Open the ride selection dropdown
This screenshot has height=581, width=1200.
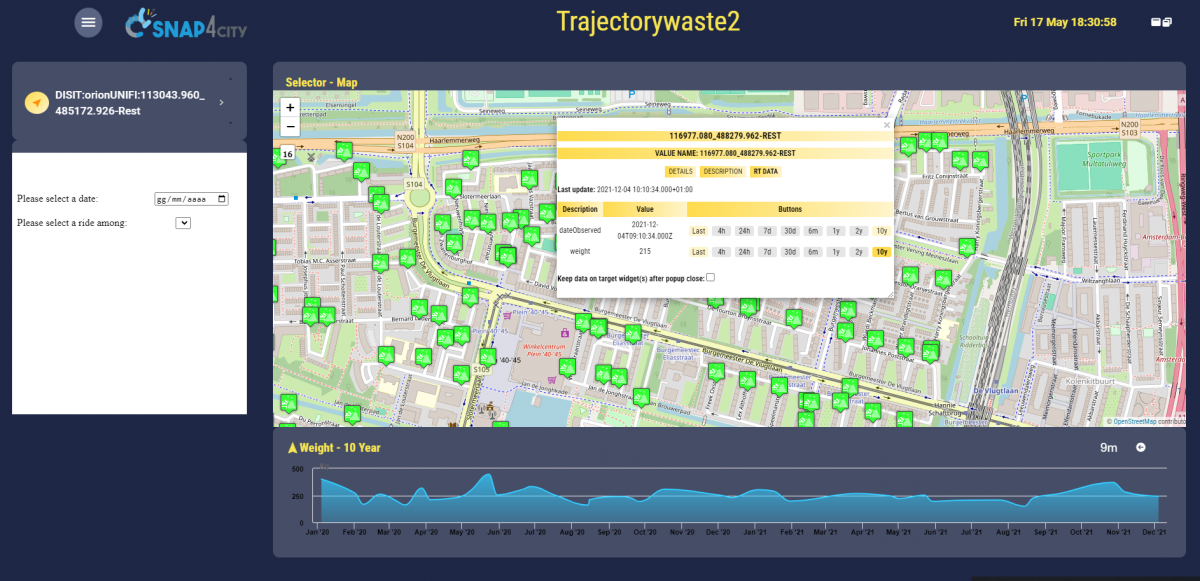183,223
